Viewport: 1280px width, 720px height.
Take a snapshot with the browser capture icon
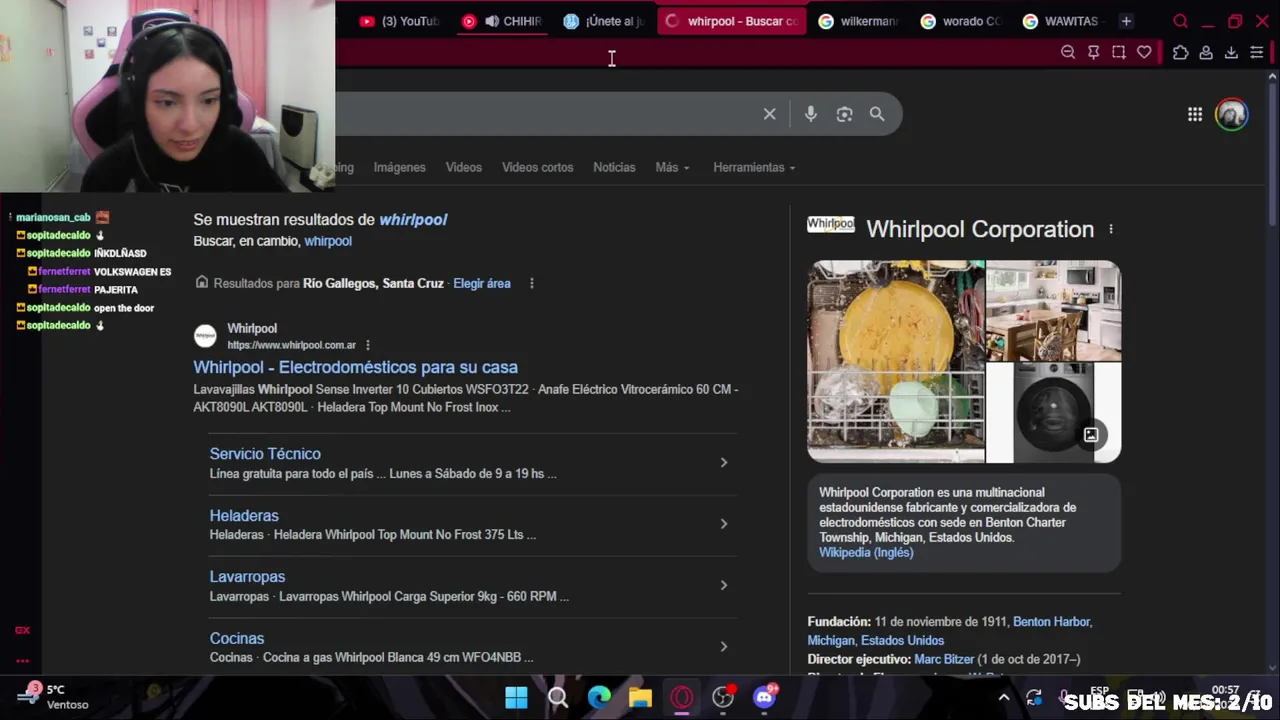[x=1119, y=52]
